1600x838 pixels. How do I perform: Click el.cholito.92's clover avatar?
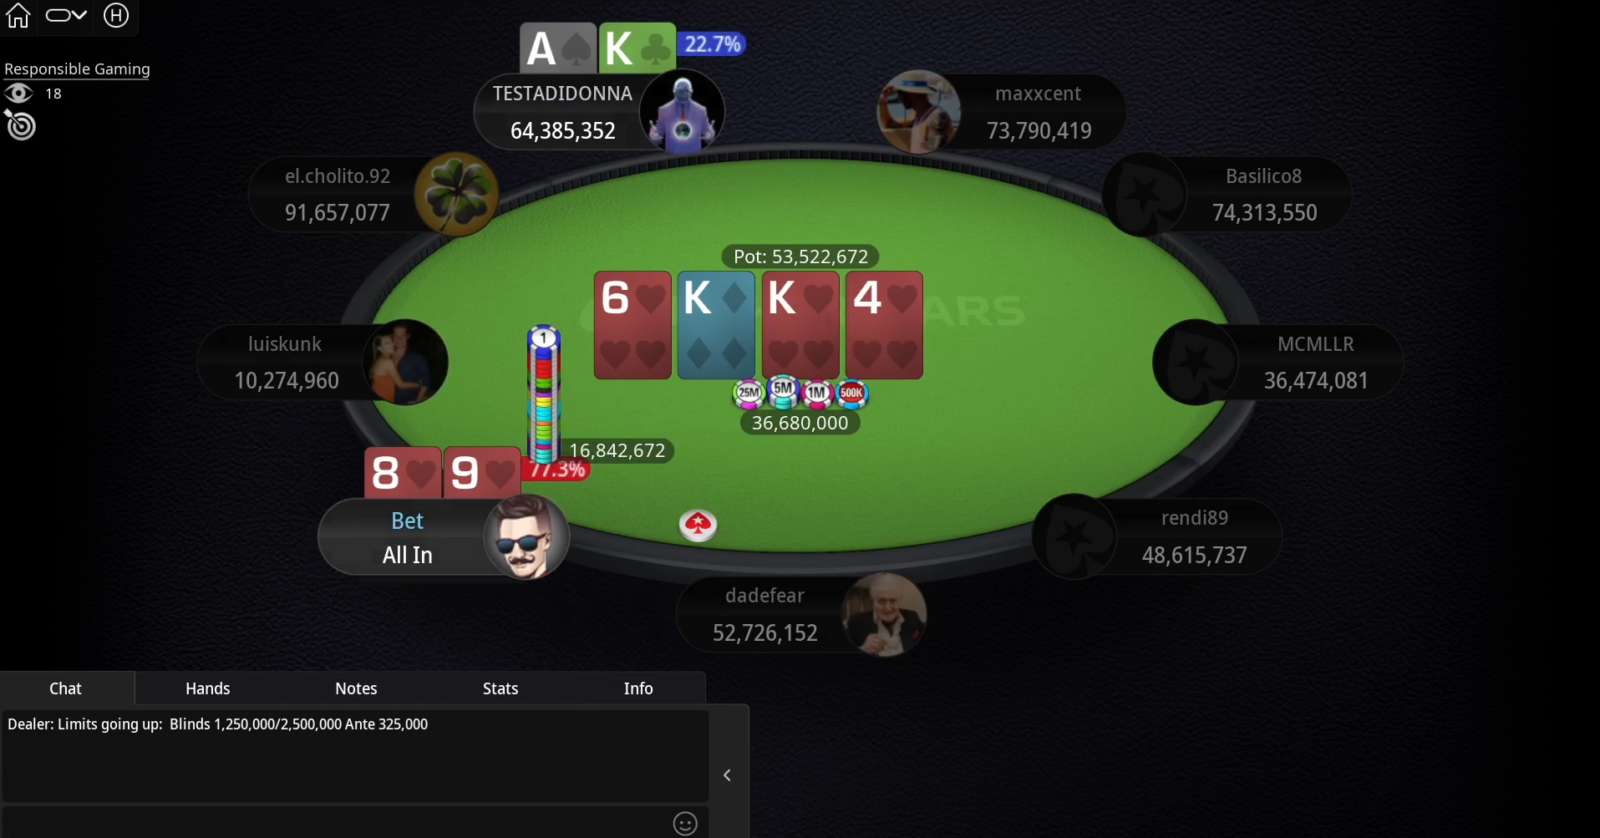457,194
